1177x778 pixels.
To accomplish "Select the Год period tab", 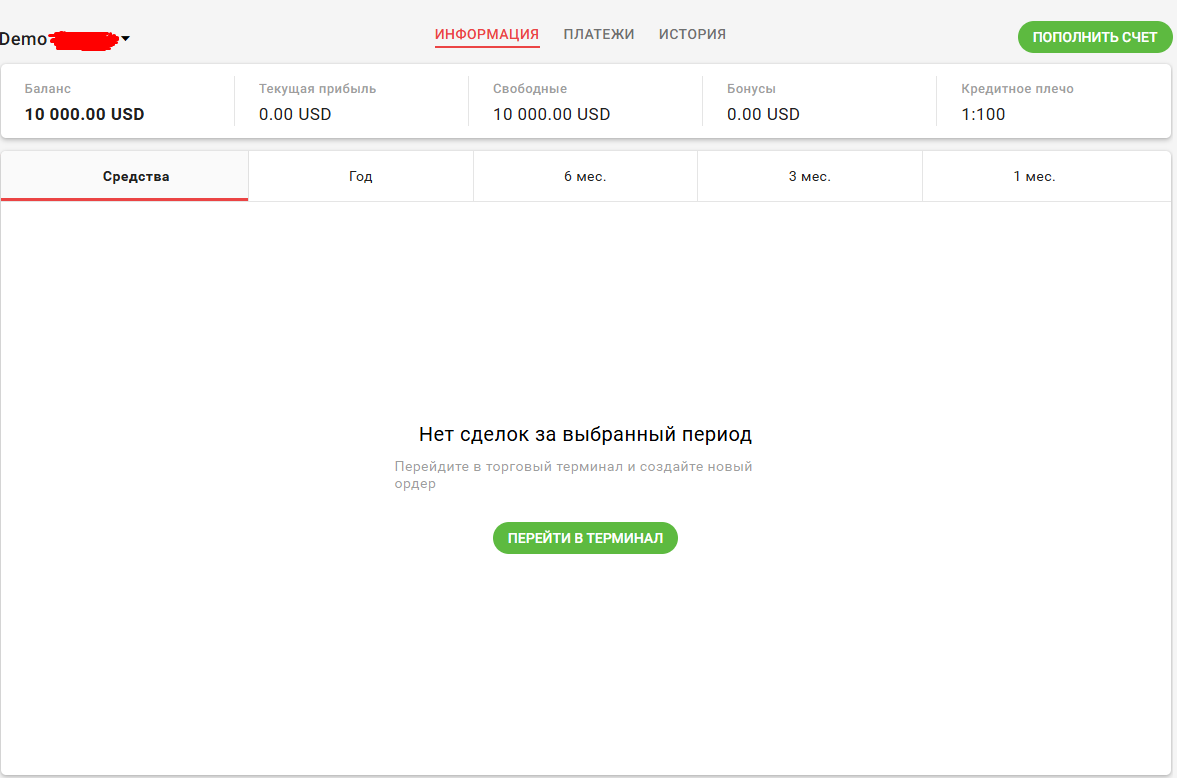I will (360, 176).
